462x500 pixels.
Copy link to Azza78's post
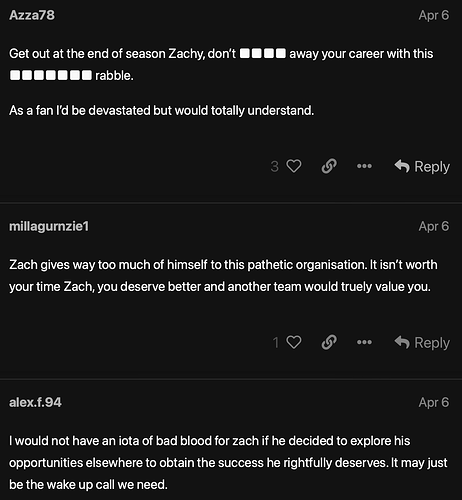(329, 166)
